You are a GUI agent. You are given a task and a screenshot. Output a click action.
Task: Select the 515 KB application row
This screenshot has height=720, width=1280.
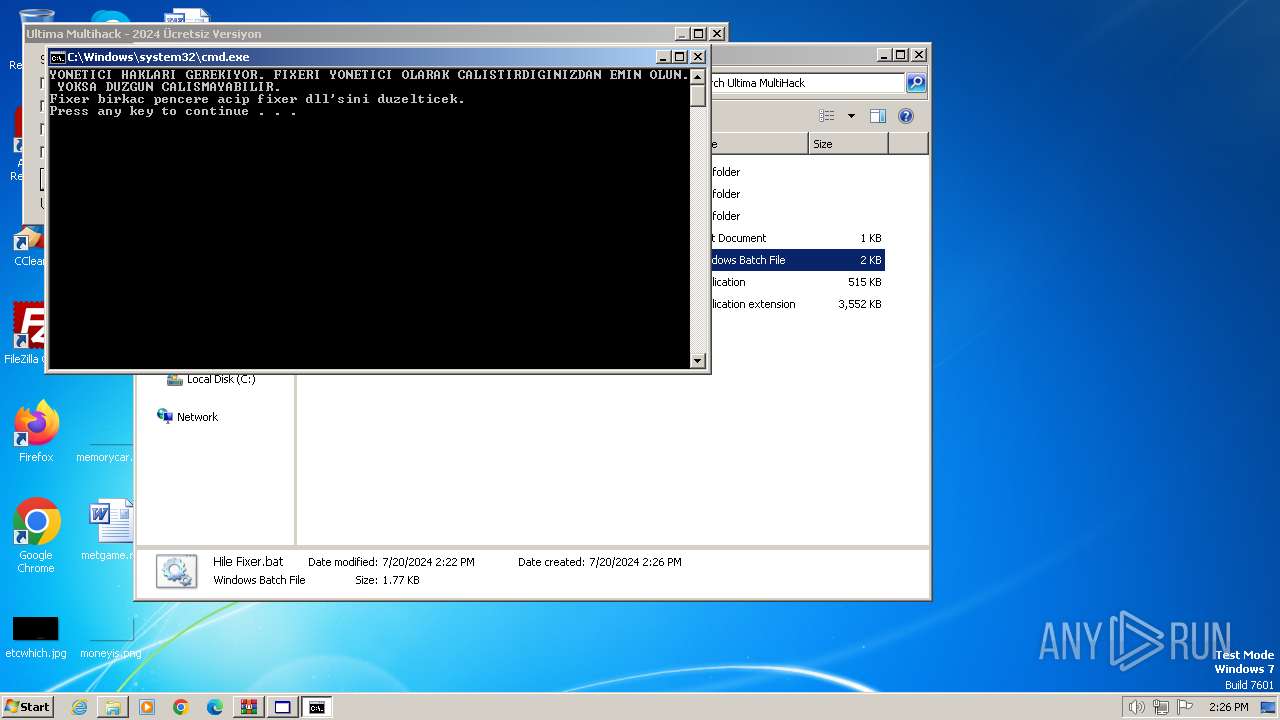coord(797,282)
